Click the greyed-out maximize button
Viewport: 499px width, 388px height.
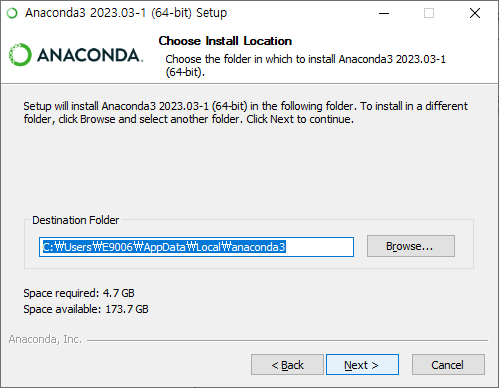click(x=429, y=13)
